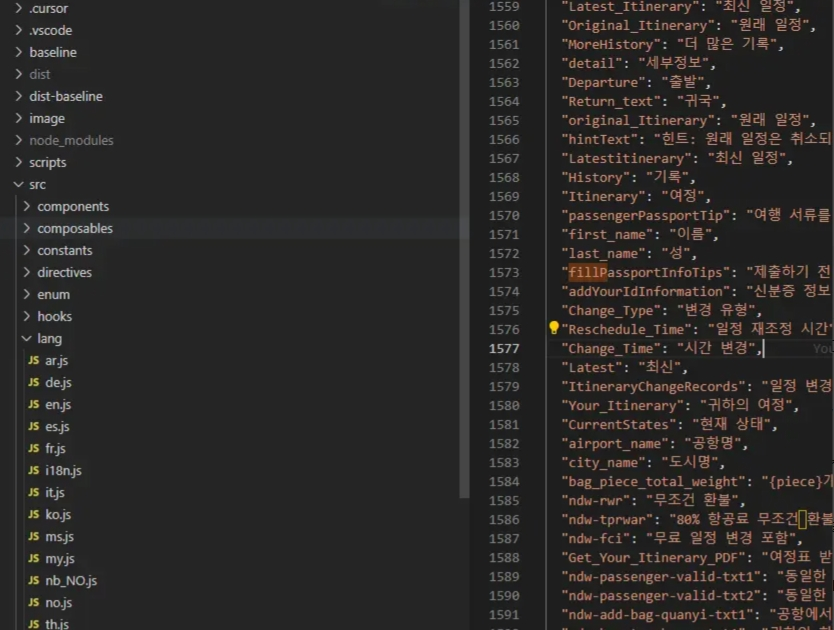Image resolution: width=834 pixels, height=630 pixels.
Task: Open the ko.js file
Action: pyautogui.click(x=58, y=514)
